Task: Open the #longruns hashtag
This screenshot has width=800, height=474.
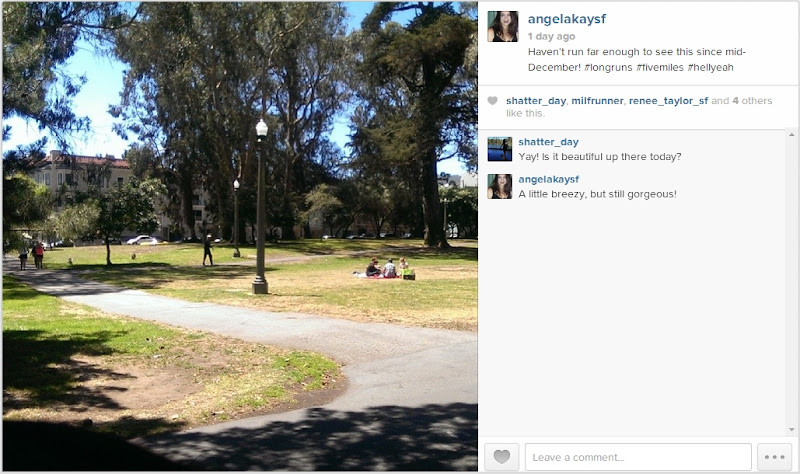Action: click(x=608, y=67)
